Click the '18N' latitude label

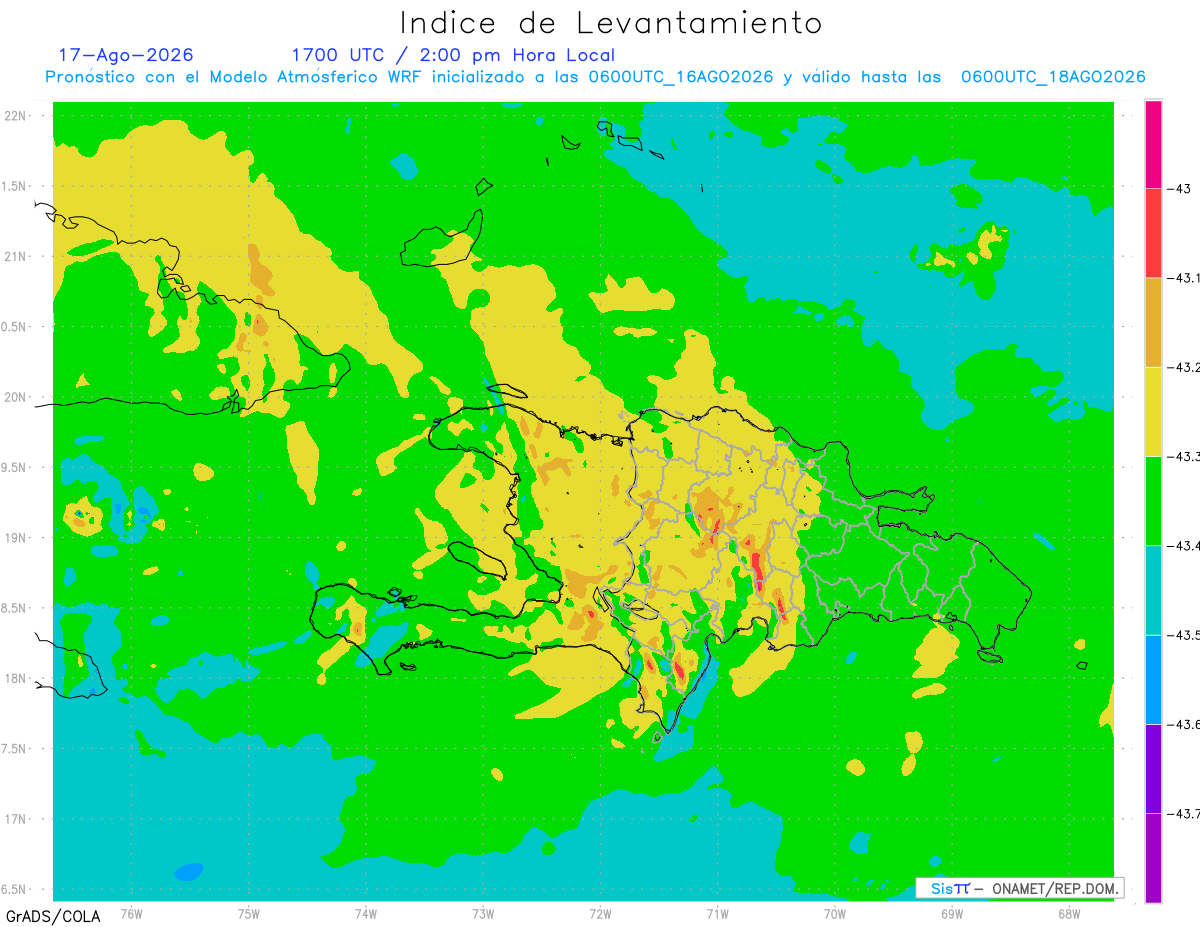[16, 678]
